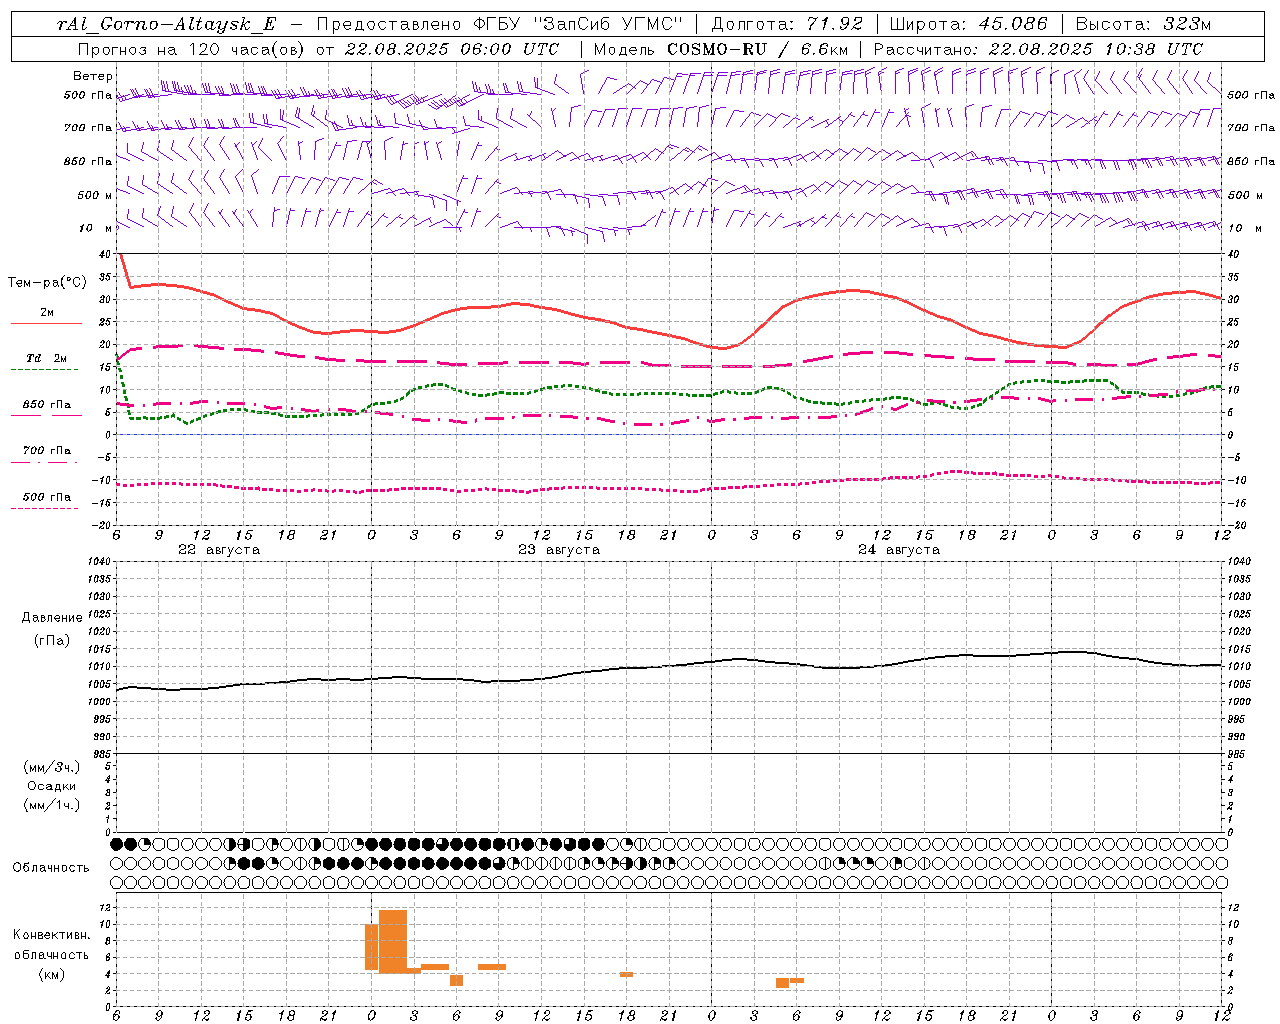1280x1024 pixels.
Task: Click the text ФГБУ "ЗапСиб УГМС"
Action: pyautogui.click(x=577, y=24)
